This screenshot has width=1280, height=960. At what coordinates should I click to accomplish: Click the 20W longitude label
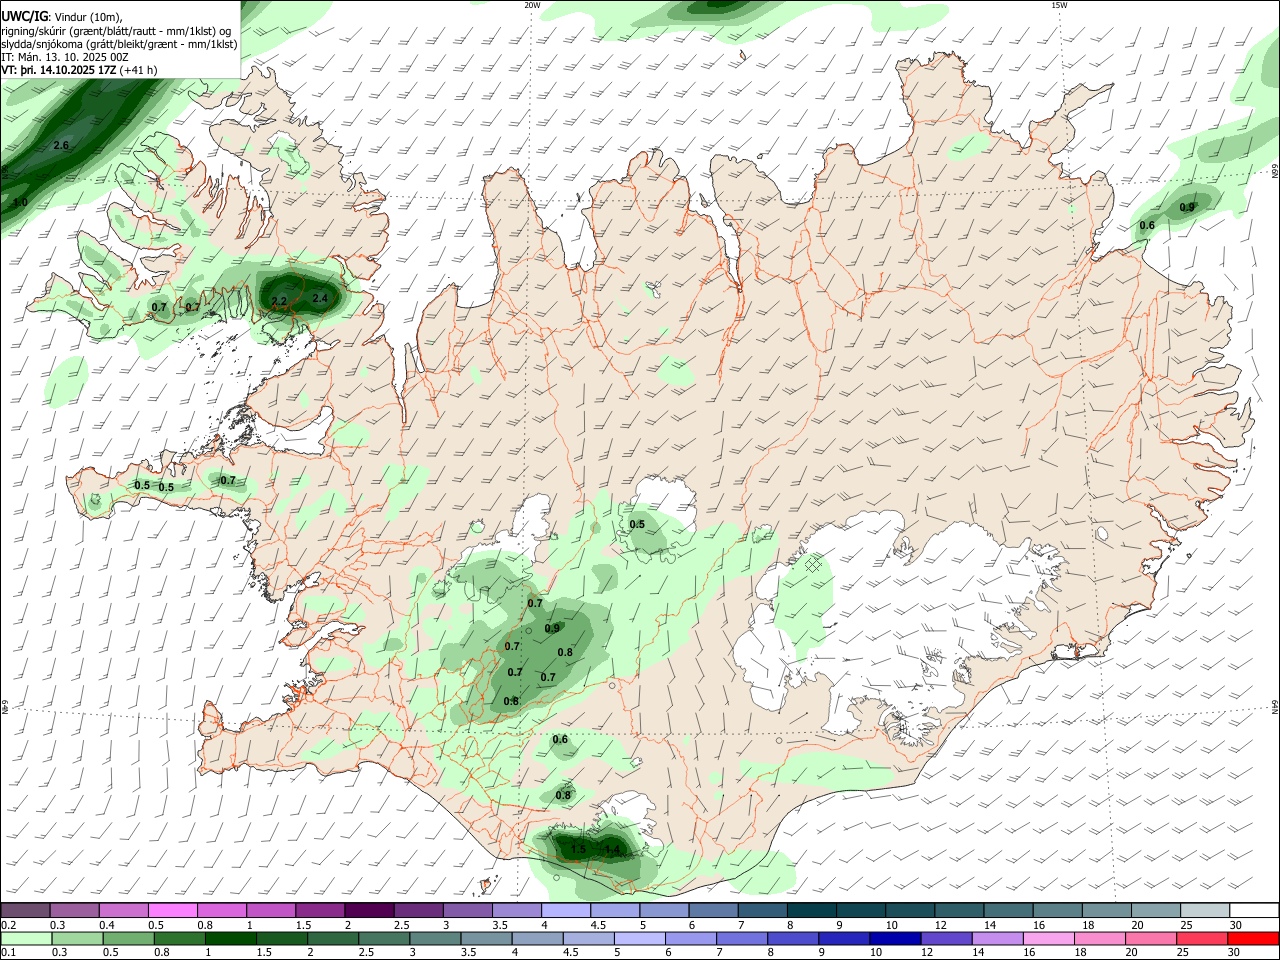point(532,5)
